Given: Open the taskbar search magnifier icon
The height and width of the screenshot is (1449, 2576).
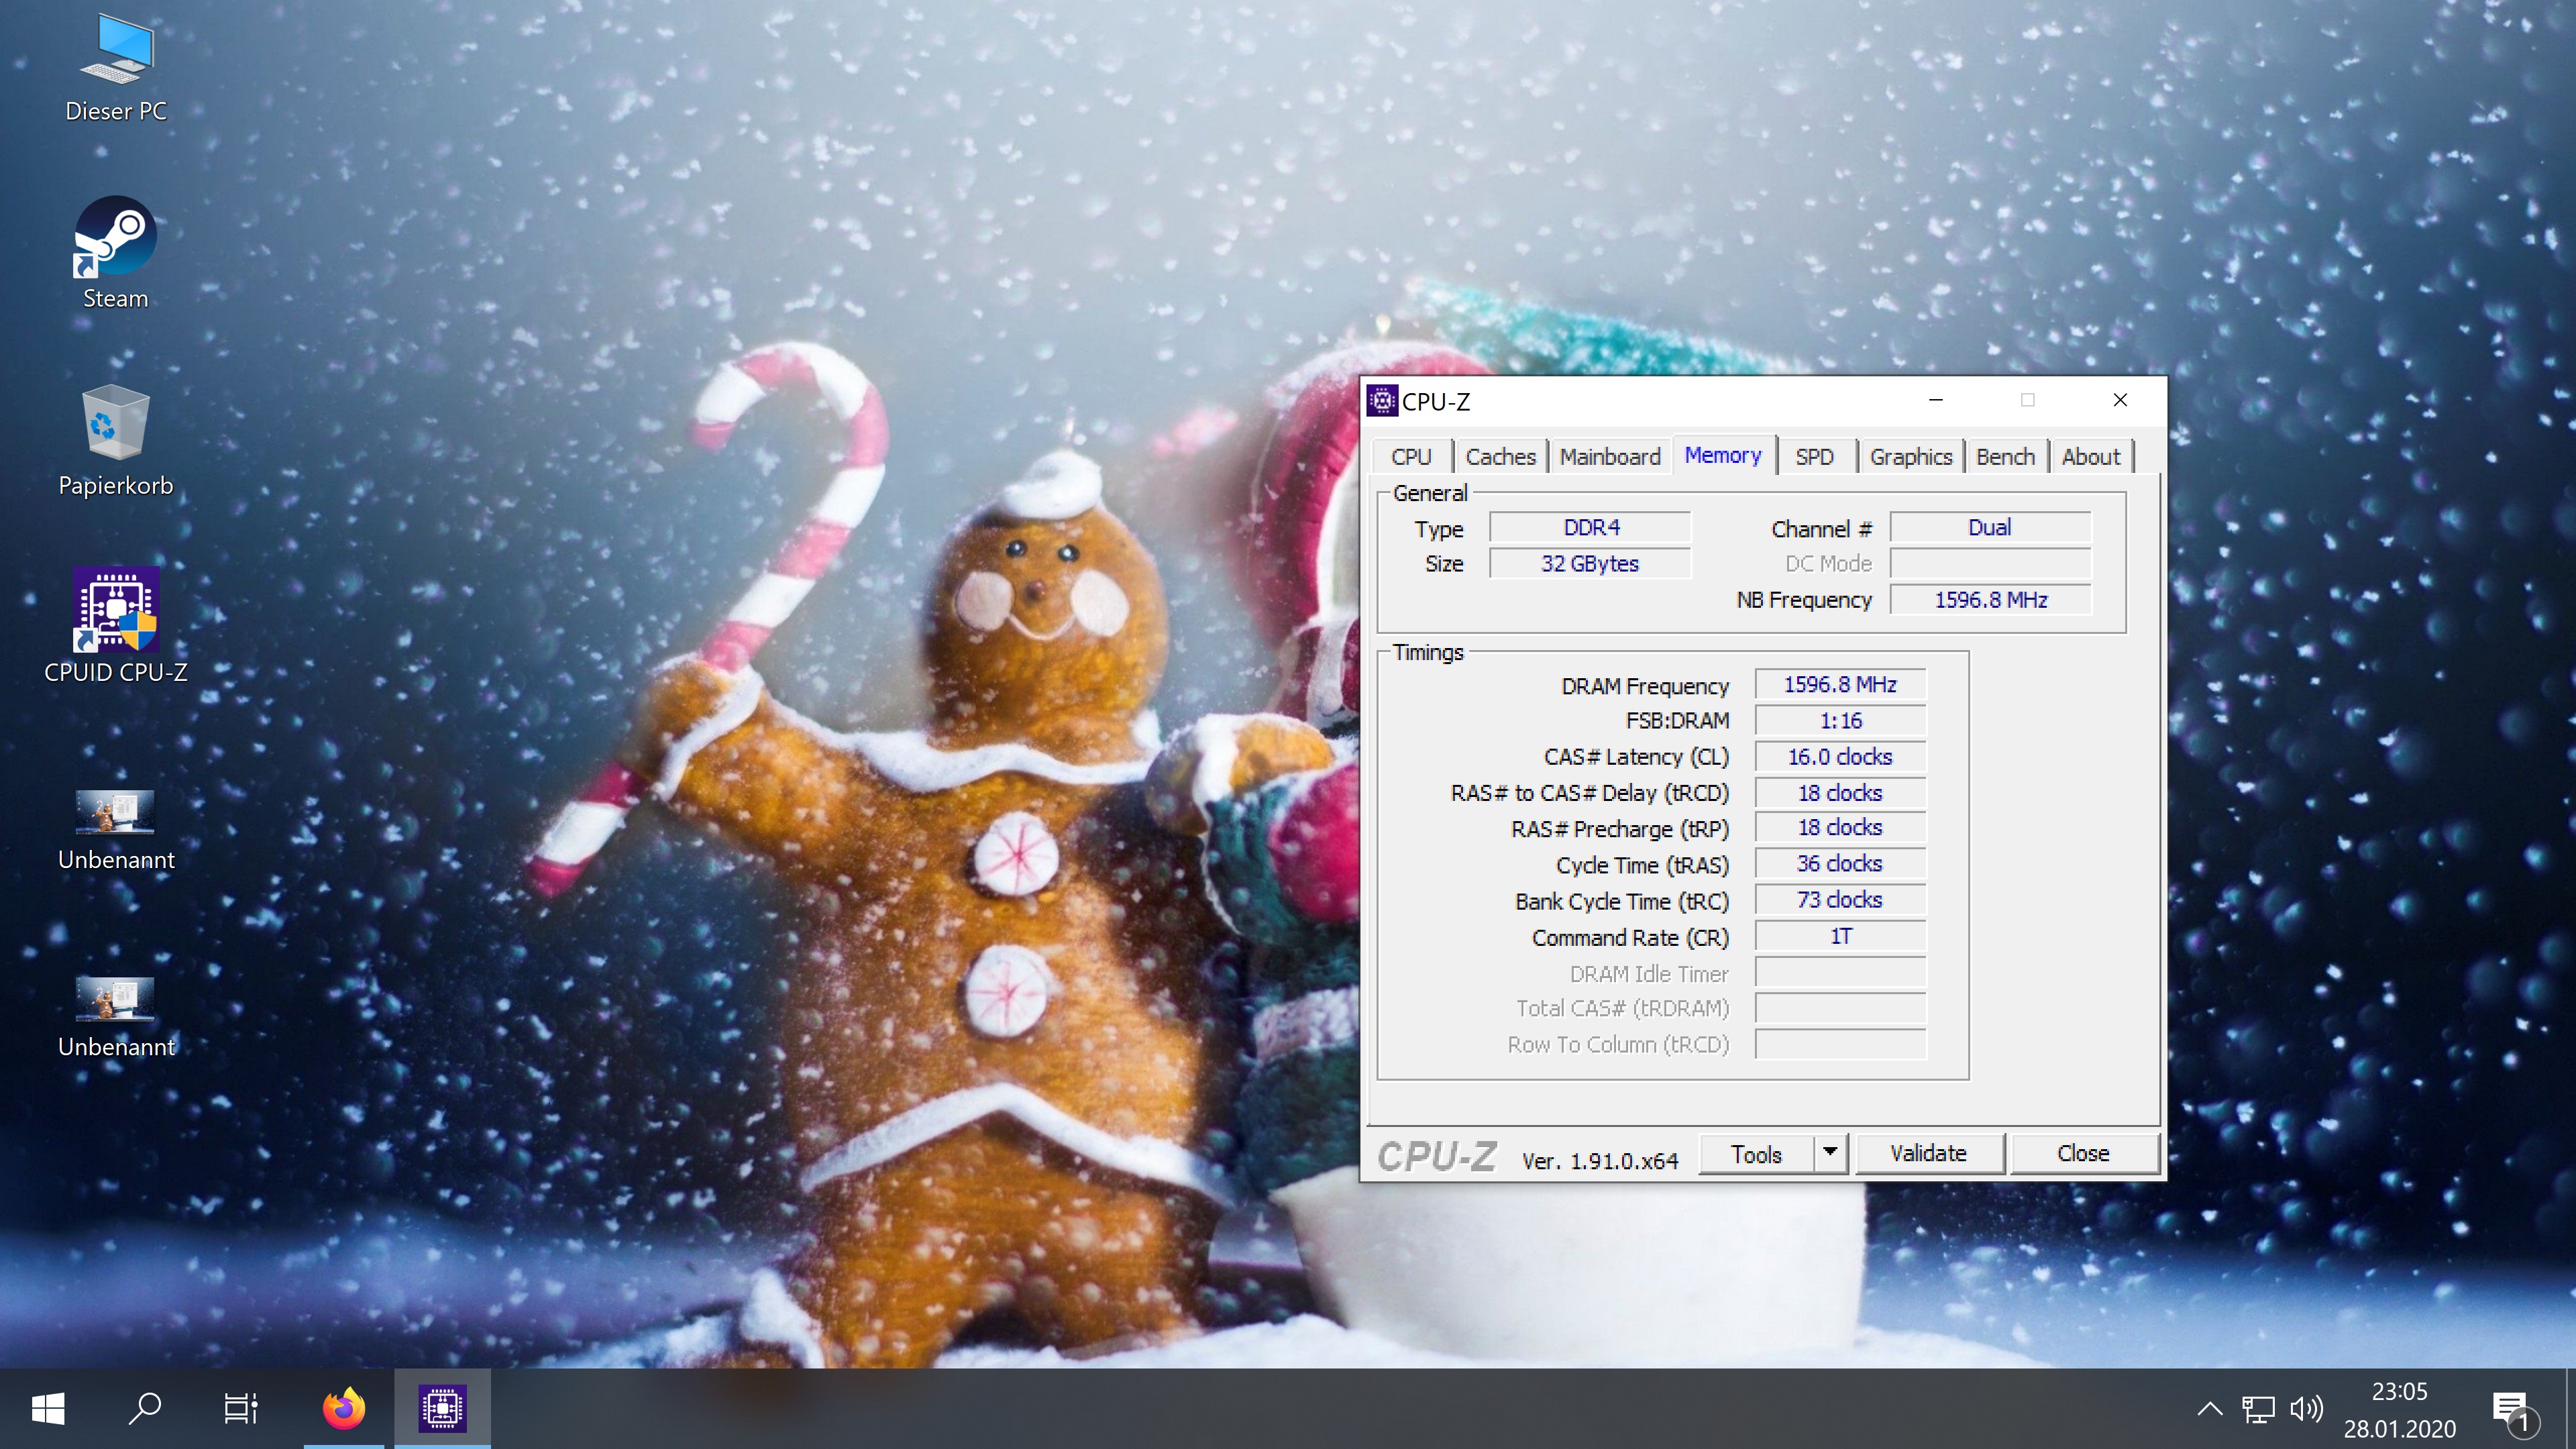Looking at the screenshot, I should coord(145,1408).
